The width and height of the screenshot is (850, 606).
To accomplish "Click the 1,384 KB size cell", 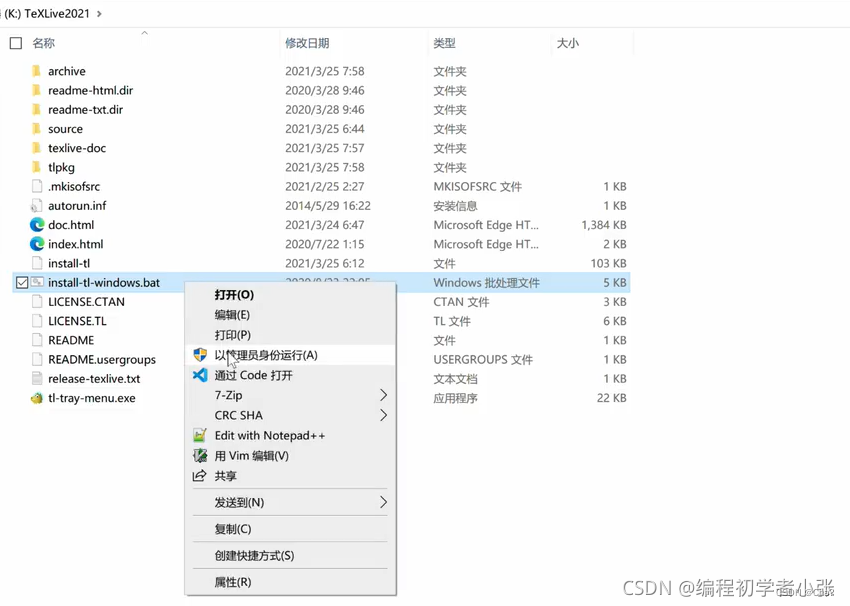I will [604, 225].
